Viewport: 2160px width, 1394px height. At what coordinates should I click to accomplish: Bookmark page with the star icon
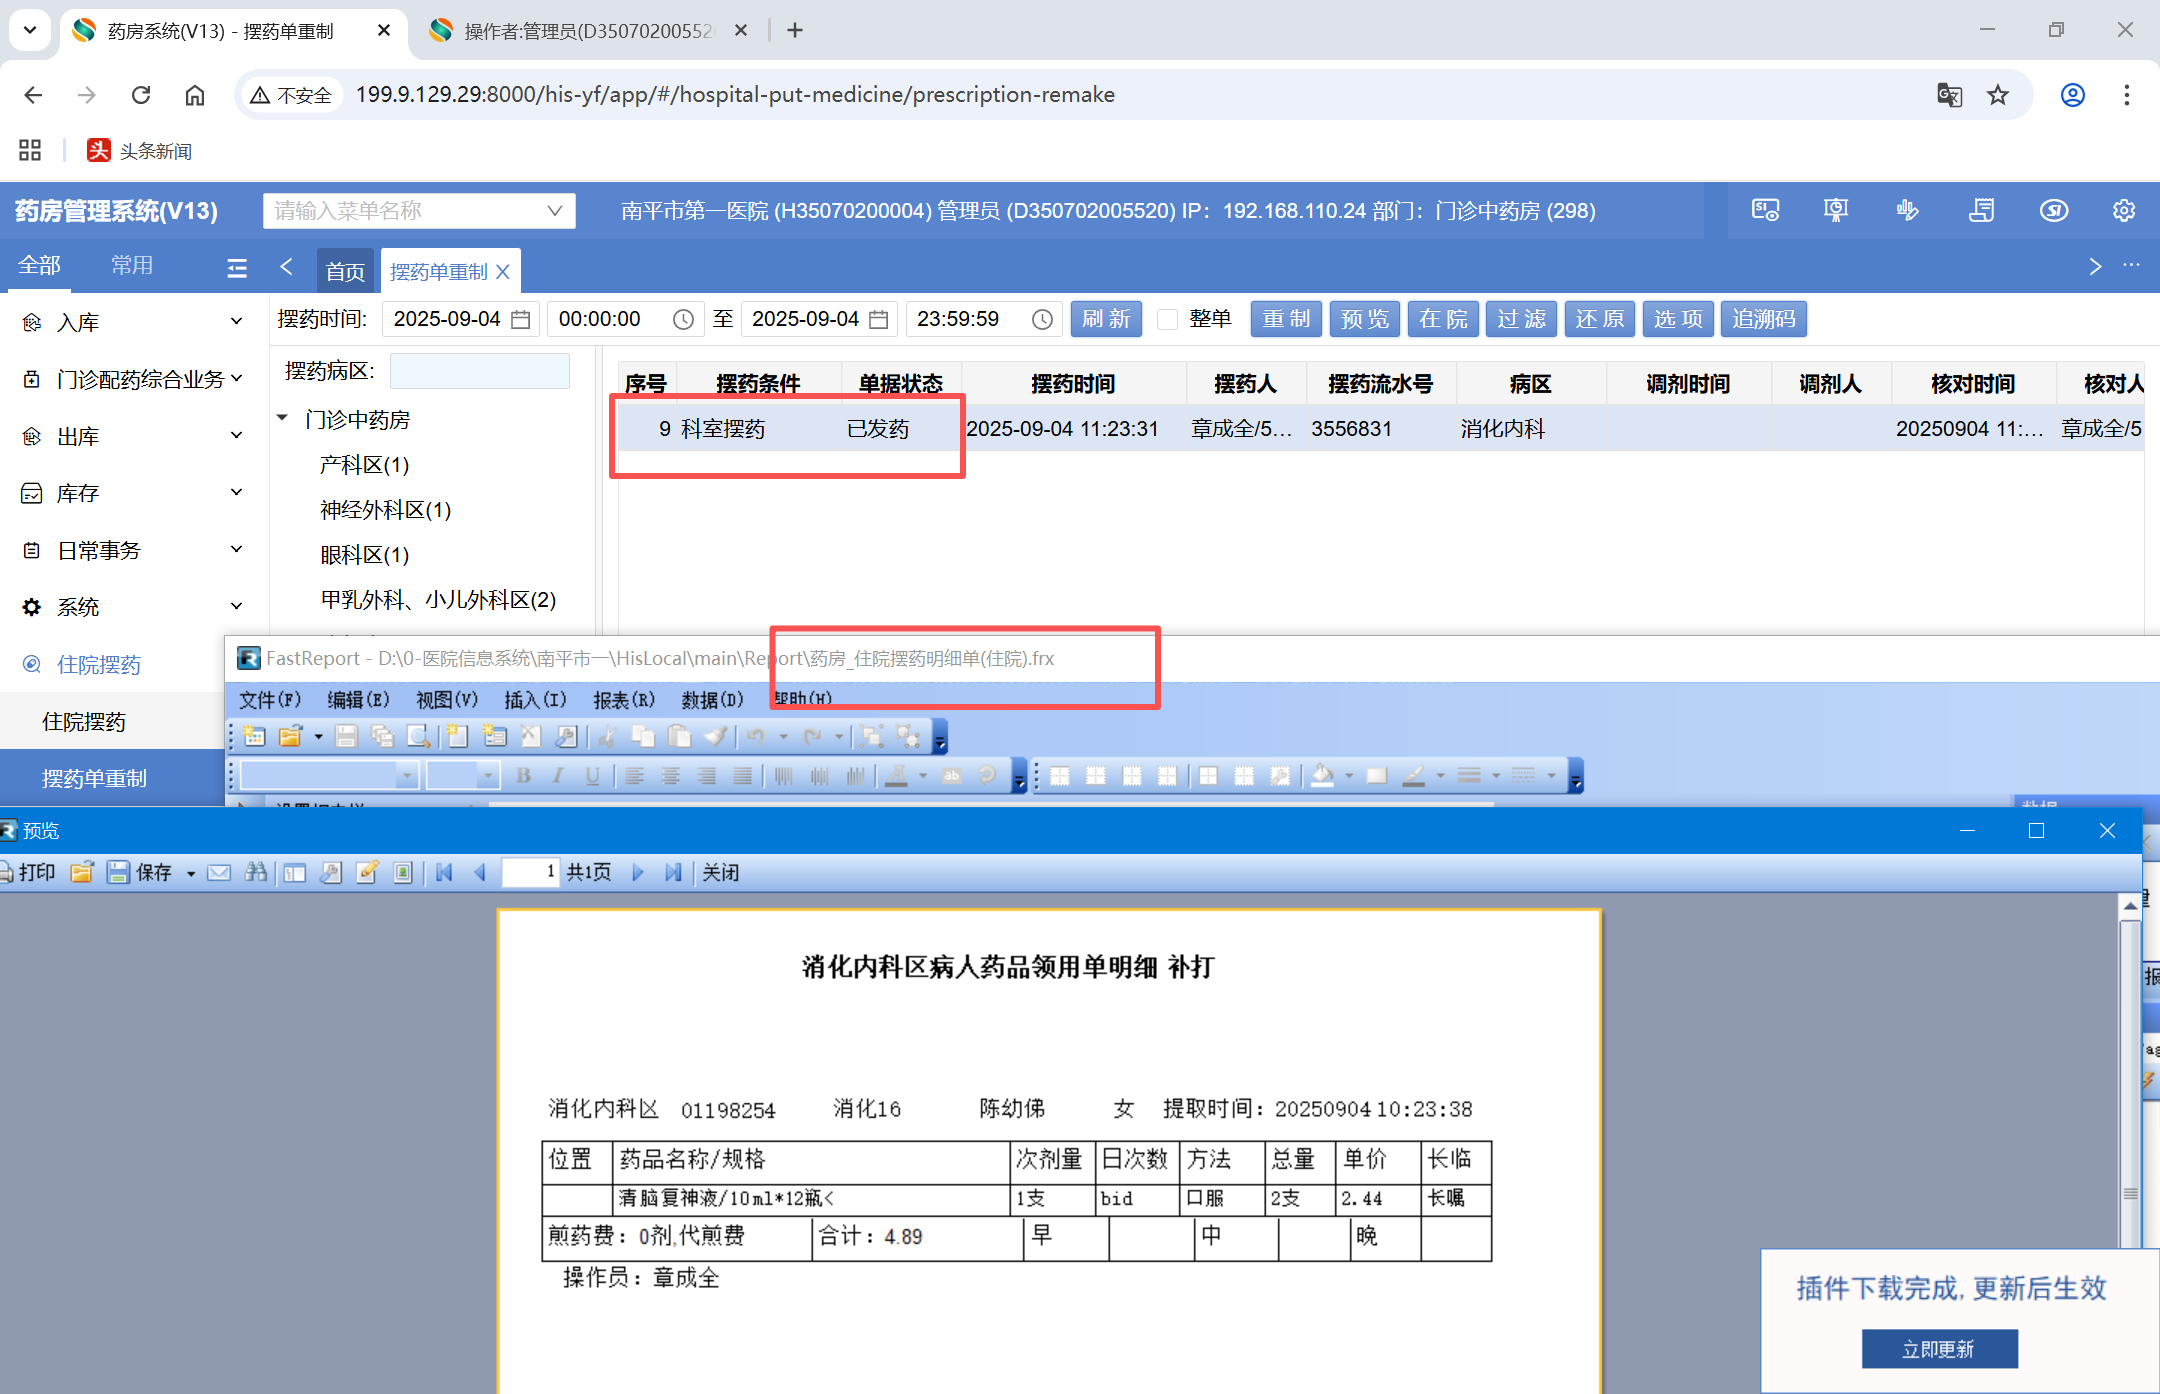tap(1997, 95)
